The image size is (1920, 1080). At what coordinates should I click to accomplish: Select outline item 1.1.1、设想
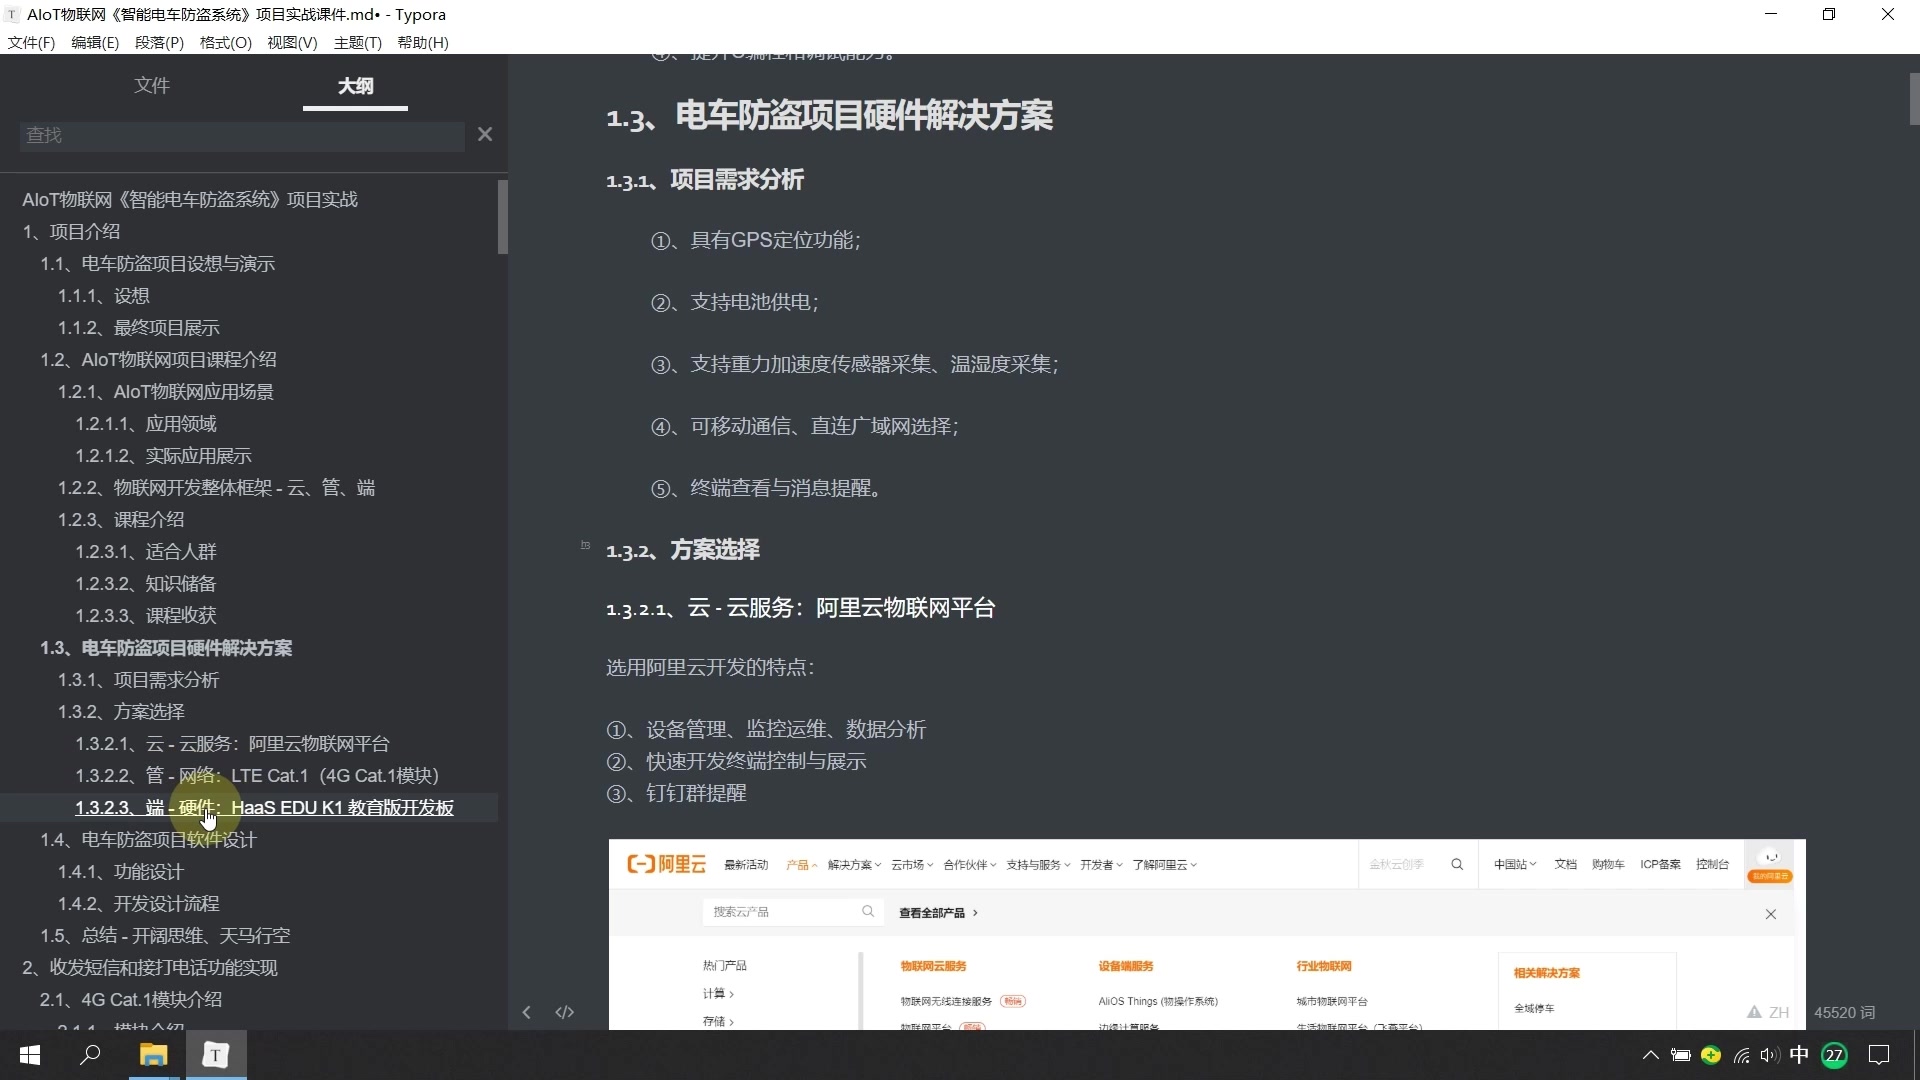[x=103, y=296]
